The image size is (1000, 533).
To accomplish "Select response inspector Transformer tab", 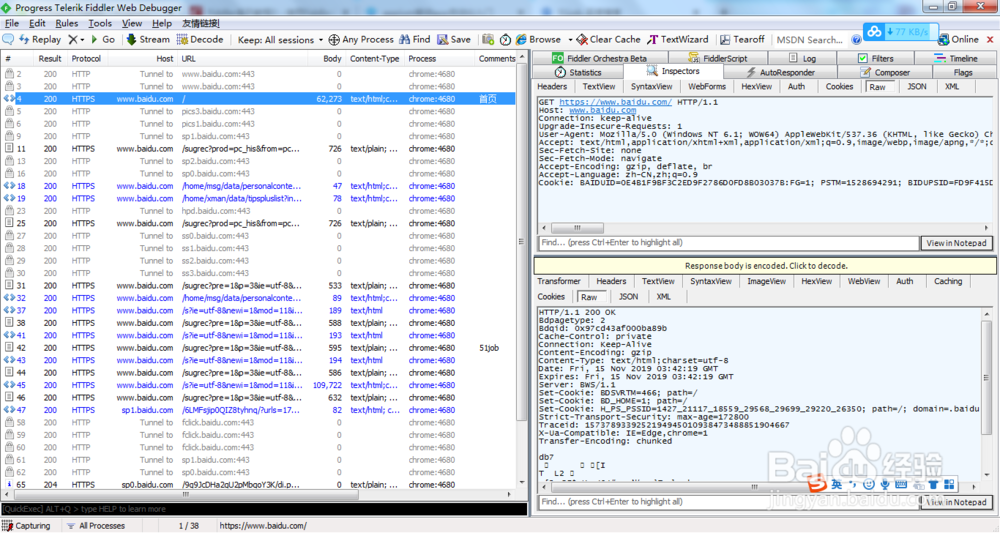I will click(559, 281).
